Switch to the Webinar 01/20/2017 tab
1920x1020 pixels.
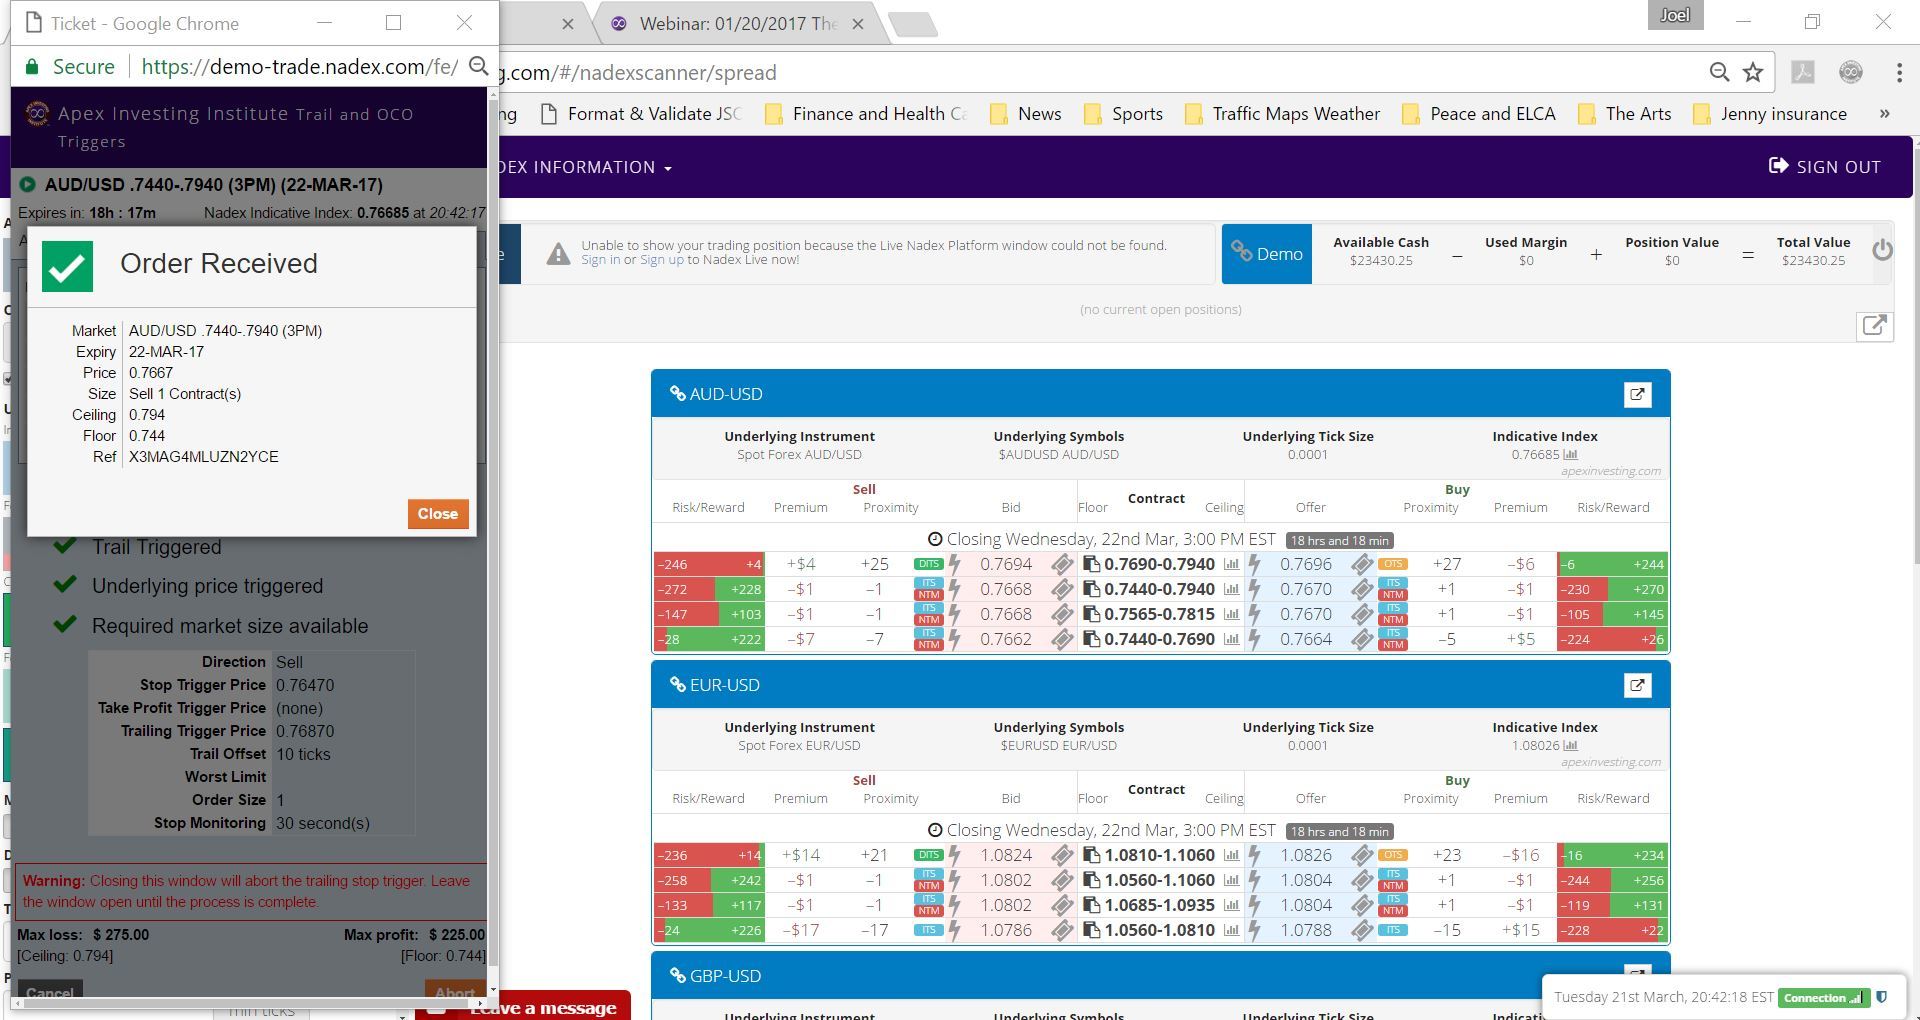[737, 24]
